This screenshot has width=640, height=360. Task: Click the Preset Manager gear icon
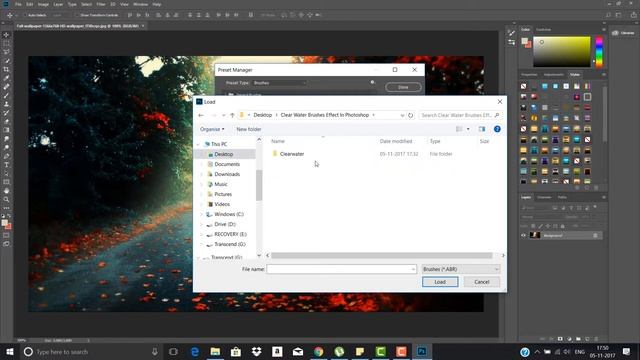(372, 82)
